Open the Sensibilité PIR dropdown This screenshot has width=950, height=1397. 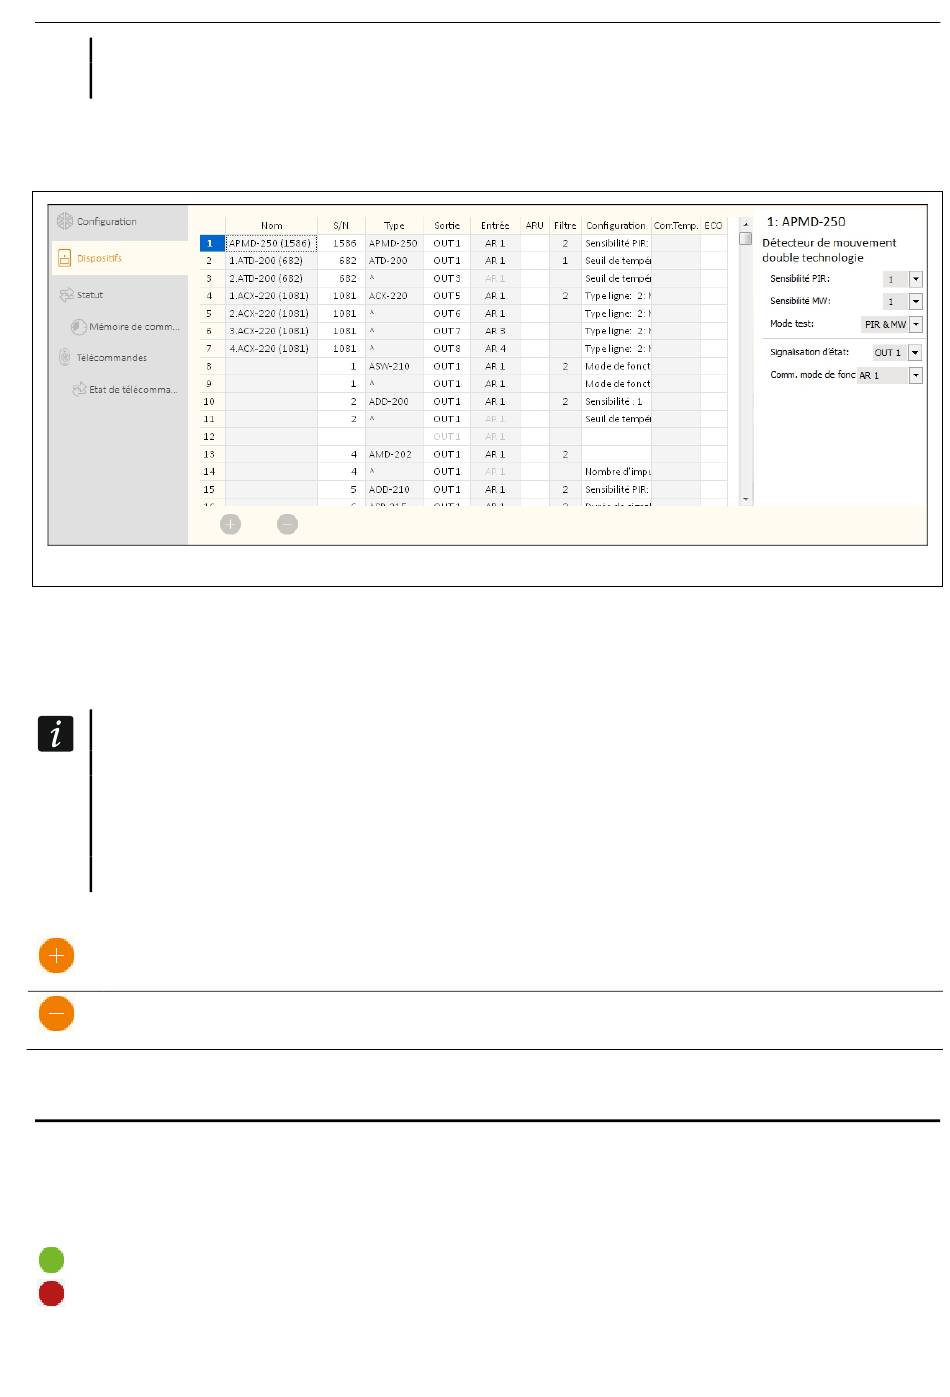pyautogui.click(x=916, y=279)
